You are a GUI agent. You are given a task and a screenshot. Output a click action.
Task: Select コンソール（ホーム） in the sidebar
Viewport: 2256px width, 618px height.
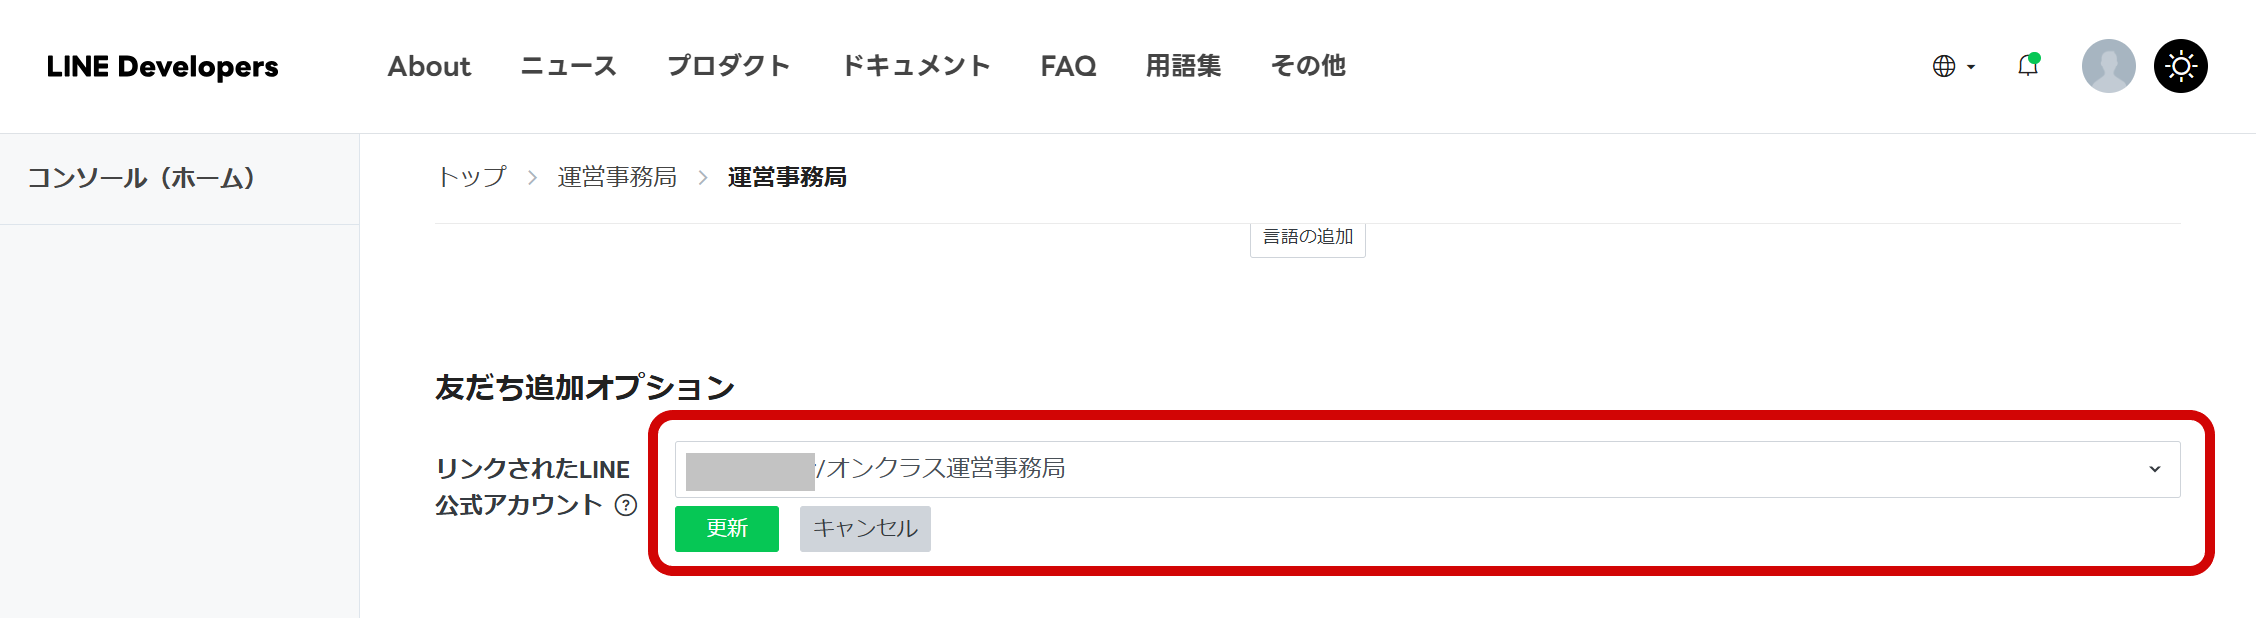click(x=142, y=178)
